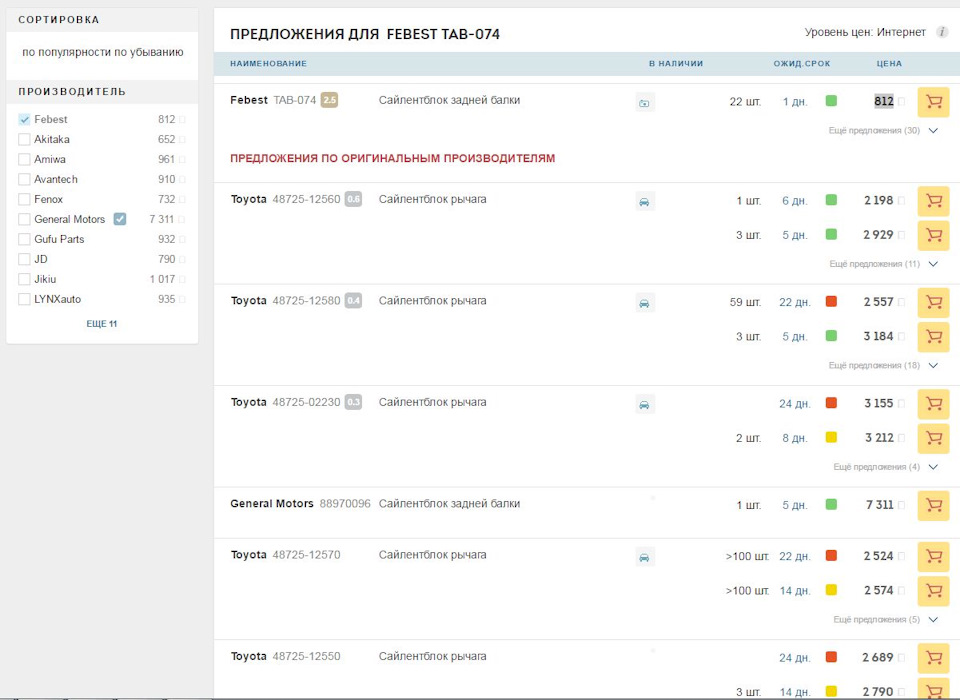Click green status square for Febest offer
The height and width of the screenshot is (700, 960).
831,101
